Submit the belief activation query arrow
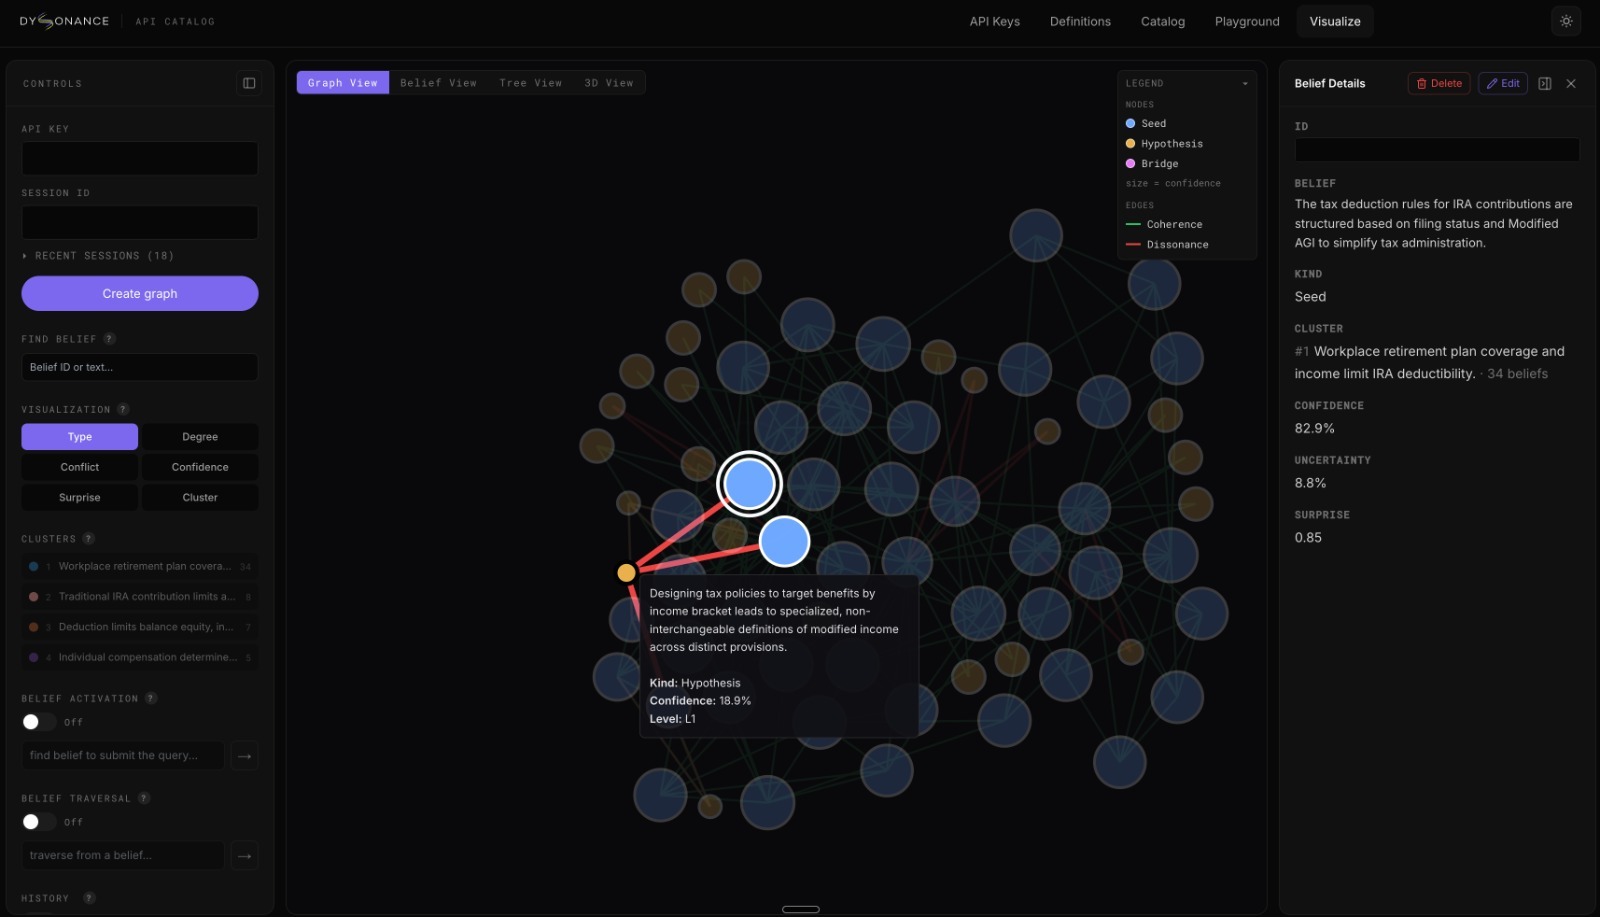 (x=245, y=755)
